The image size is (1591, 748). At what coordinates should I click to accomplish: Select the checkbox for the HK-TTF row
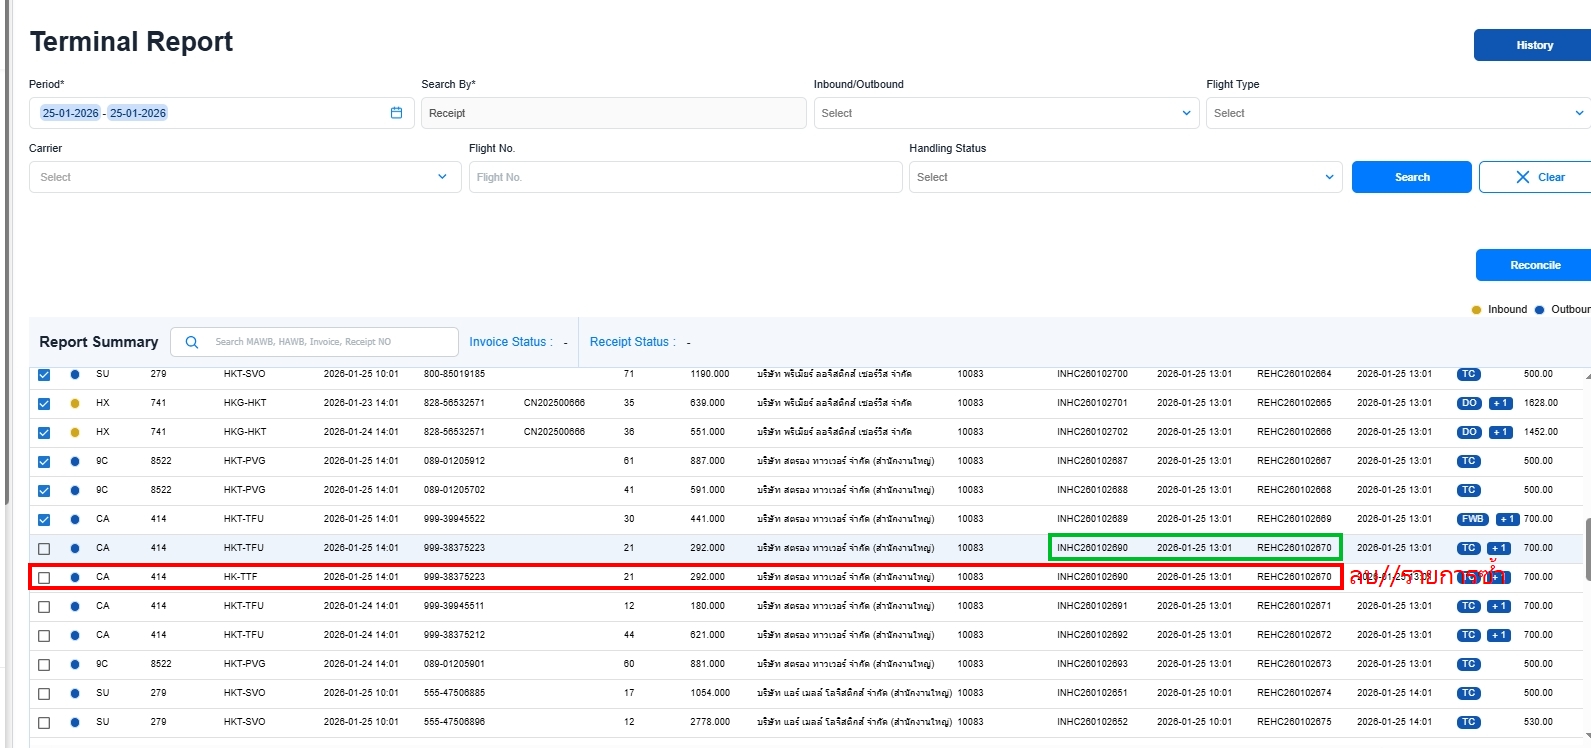[x=44, y=578]
